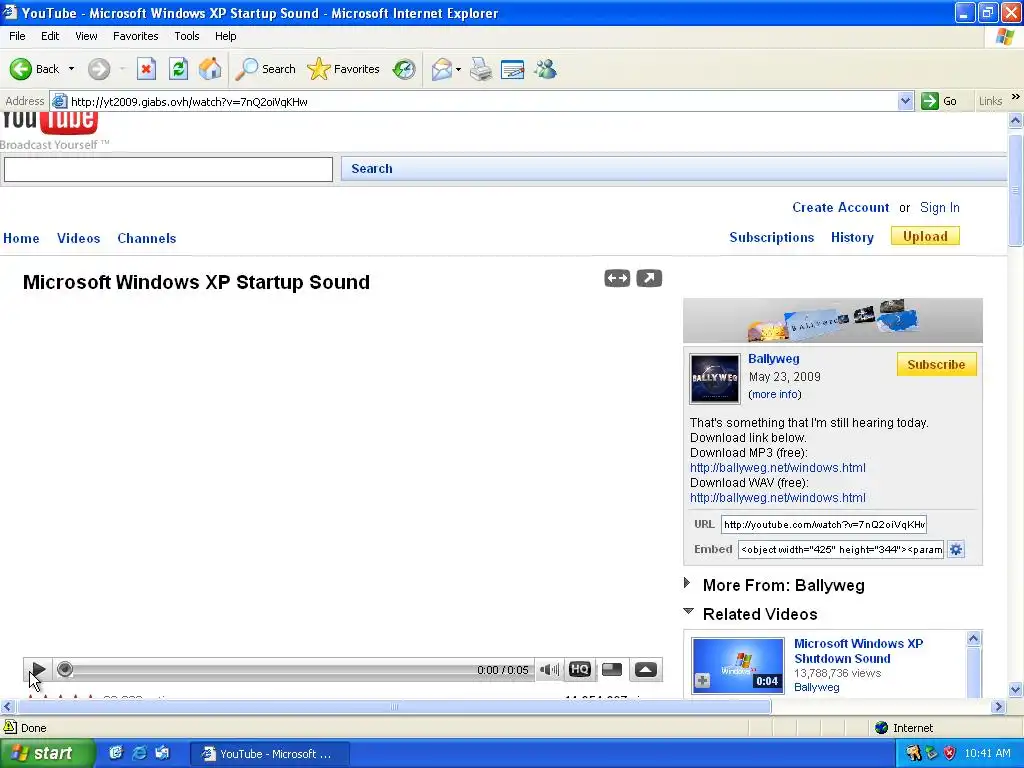Click the yellow Upload button
The image size is (1024, 768).
(x=925, y=236)
